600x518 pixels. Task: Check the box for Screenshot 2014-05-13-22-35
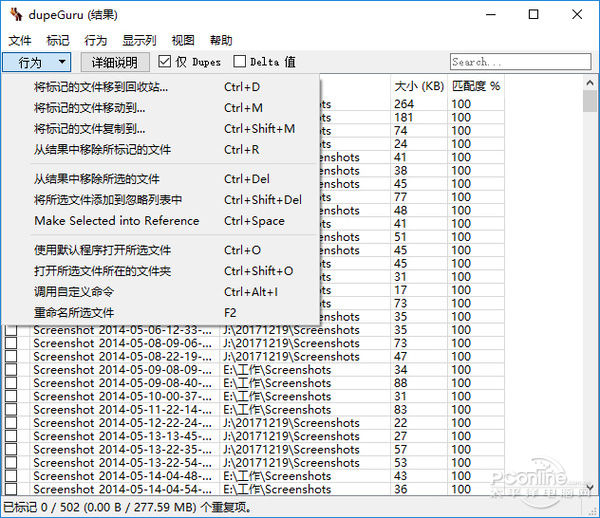[x=11, y=450]
